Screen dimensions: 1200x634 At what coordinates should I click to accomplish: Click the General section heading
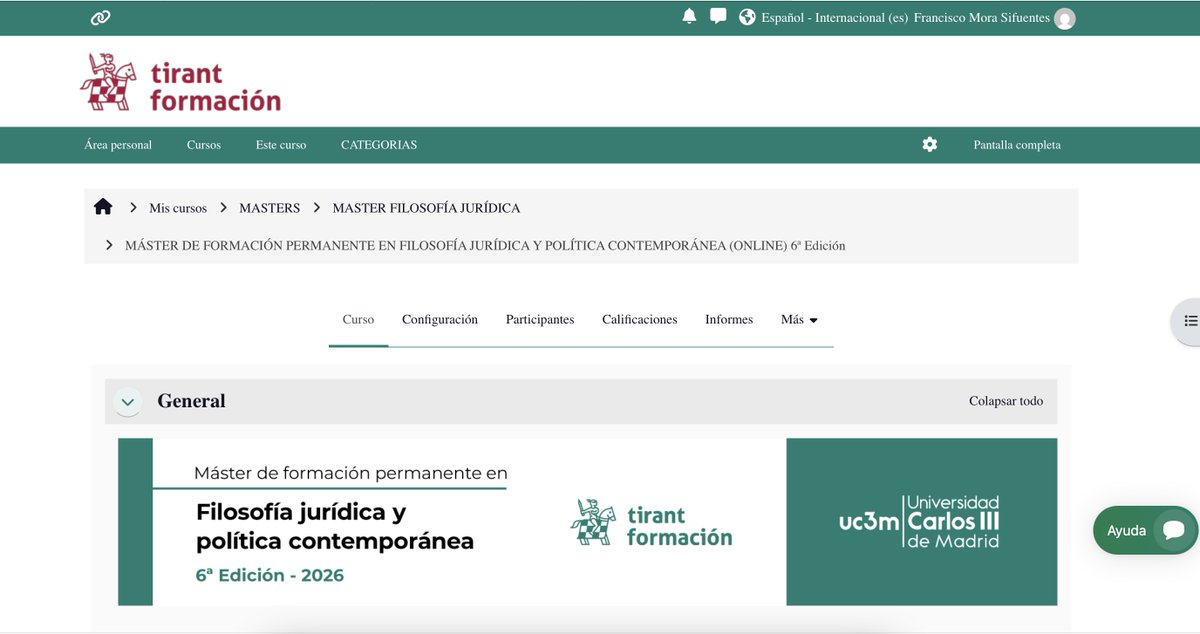[x=191, y=401]
